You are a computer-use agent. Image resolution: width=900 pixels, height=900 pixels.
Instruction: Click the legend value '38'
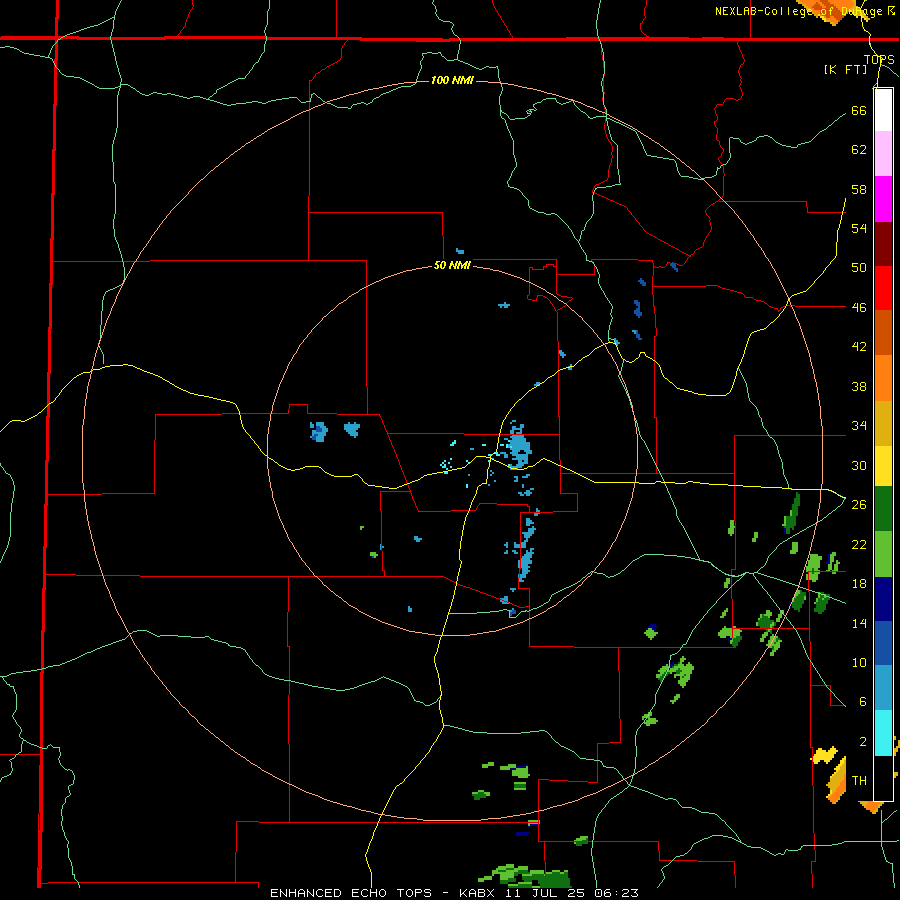[859, 386]
